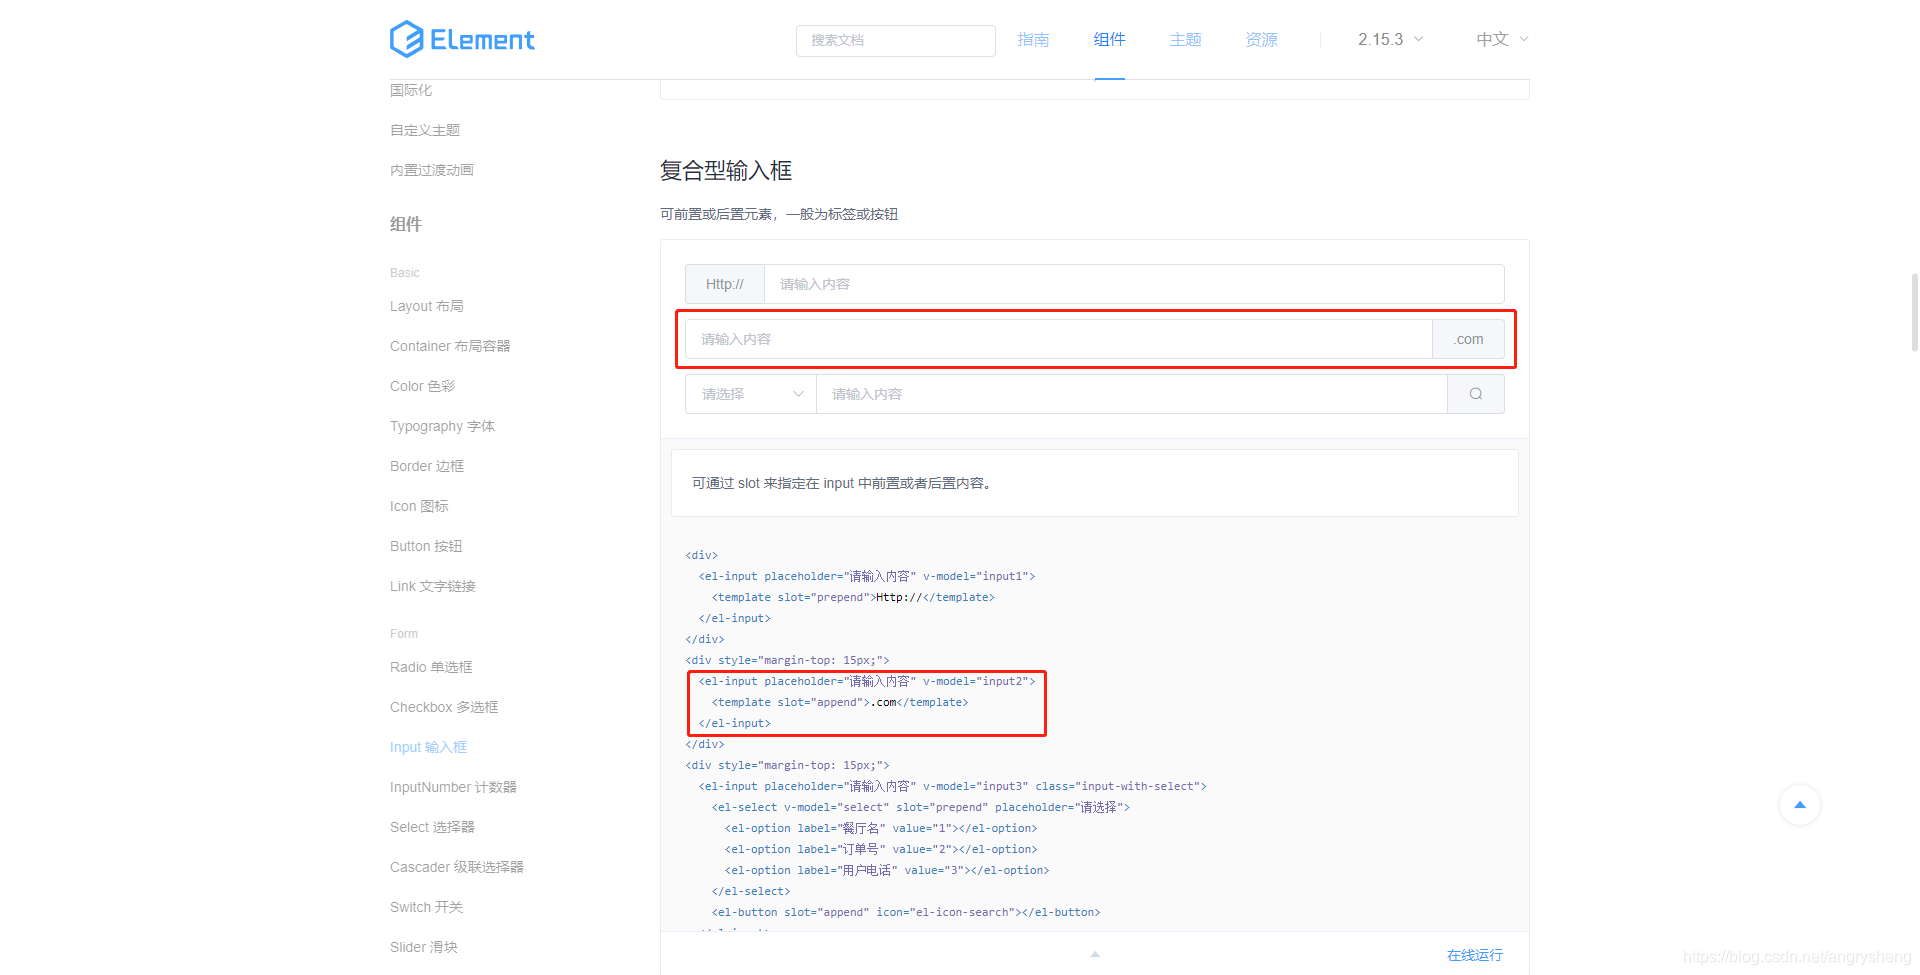Image resolution: width=1920 pixels, height=975 pixels.
Task: Click the back-to-top floating arrow button
Action: point(1799,805)
